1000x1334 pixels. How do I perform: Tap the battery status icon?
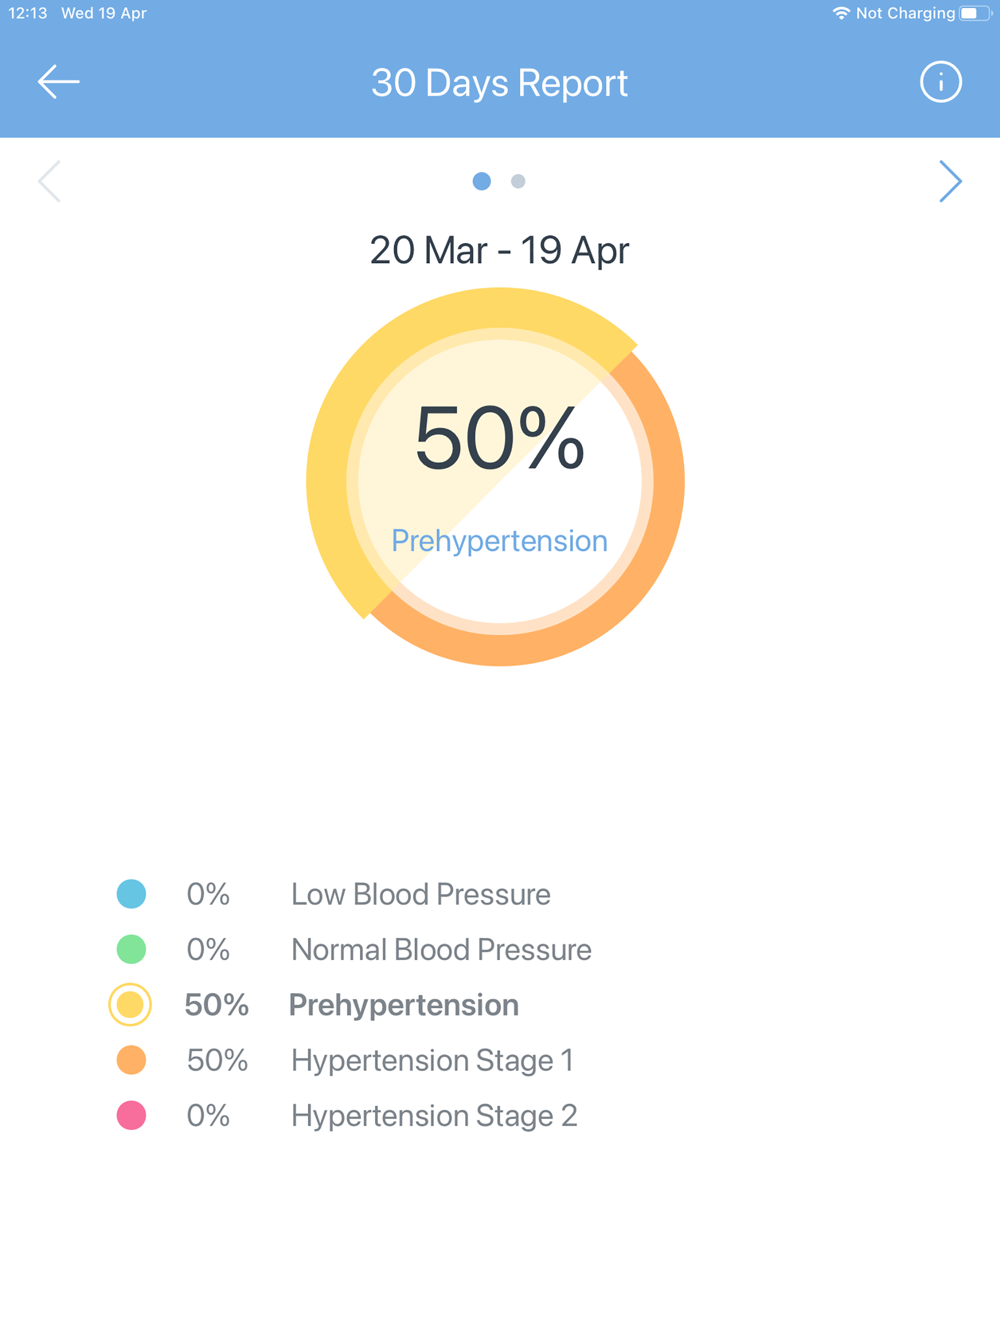click(x=972, y=13)
